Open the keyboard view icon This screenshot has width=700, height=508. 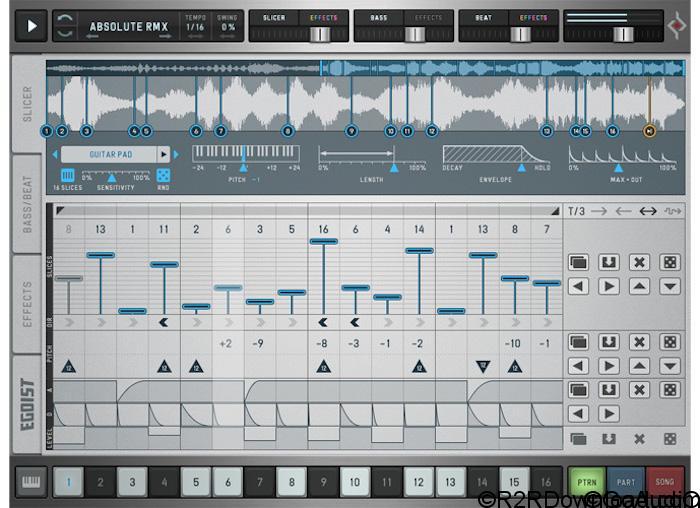click(x=31, y=482)
